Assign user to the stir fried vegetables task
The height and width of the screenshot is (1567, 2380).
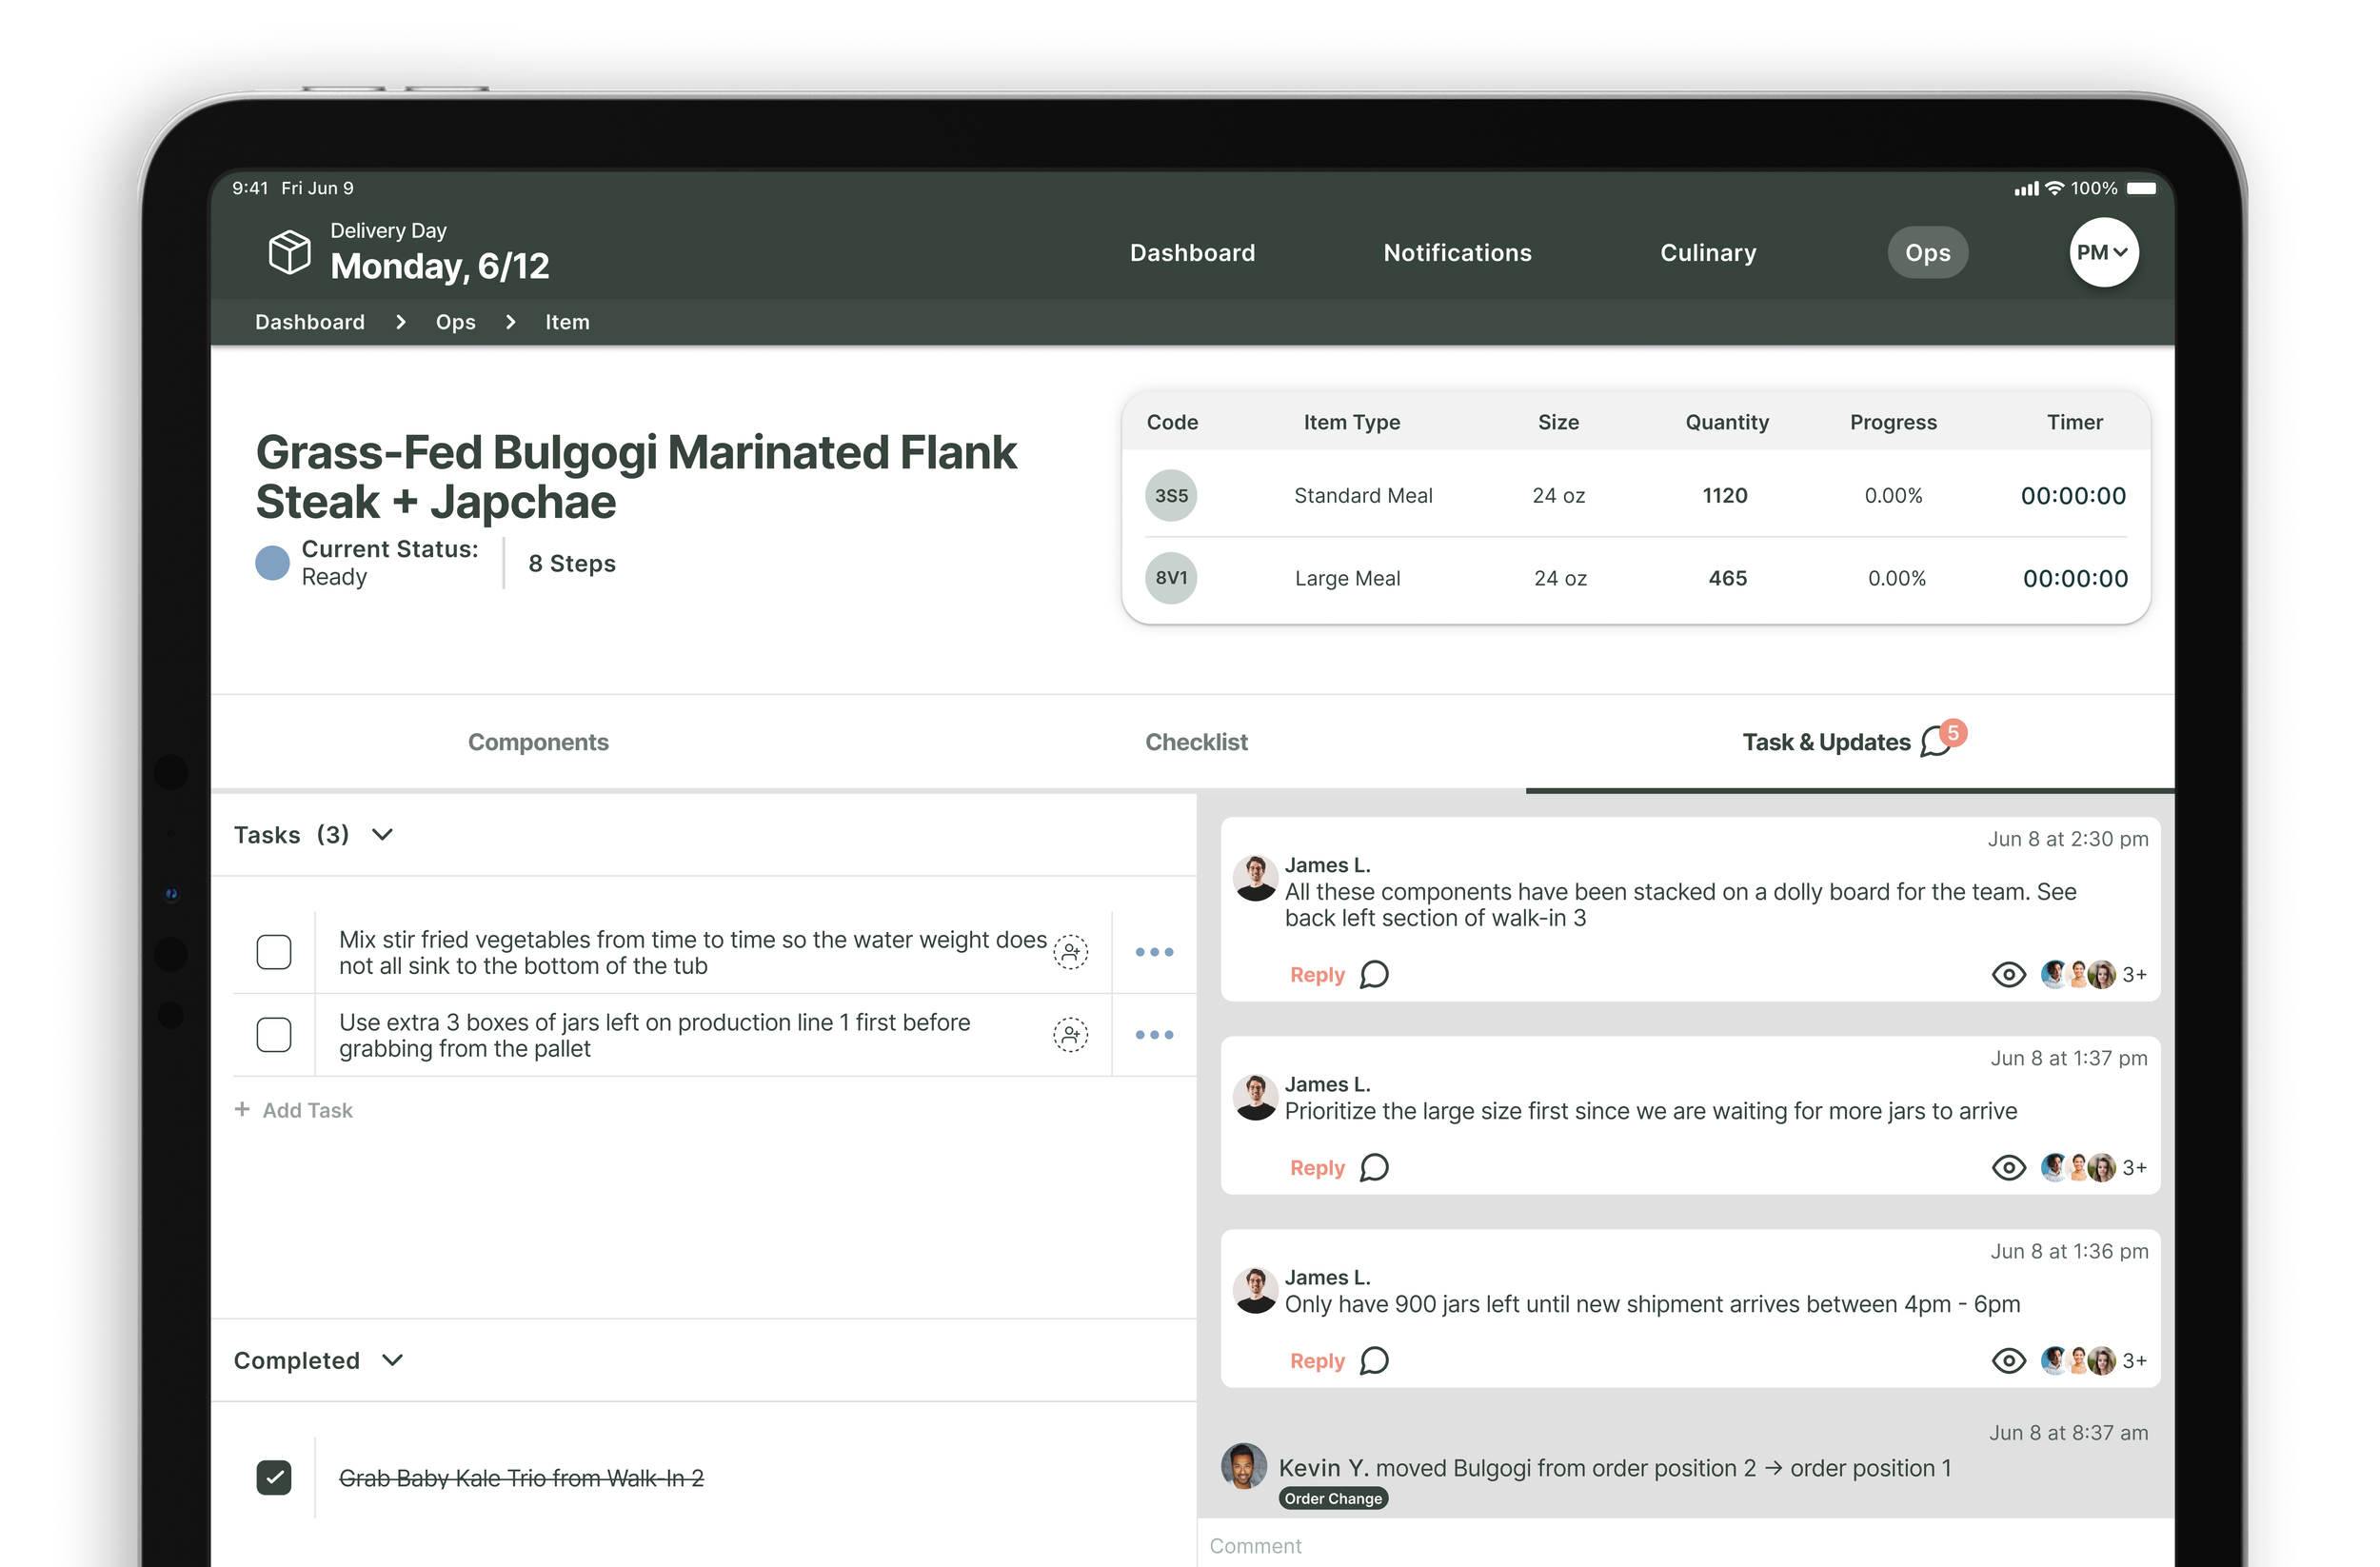(1070, 952)
